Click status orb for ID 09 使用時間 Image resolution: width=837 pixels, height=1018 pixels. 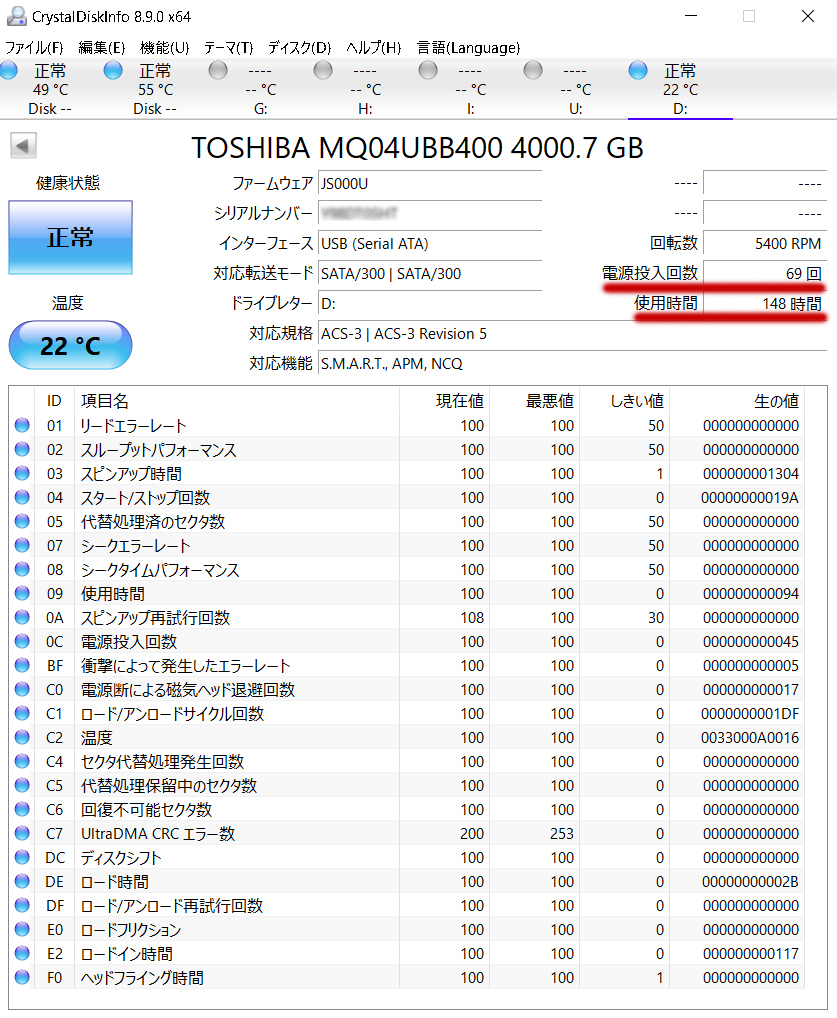(x=22, y=593)
